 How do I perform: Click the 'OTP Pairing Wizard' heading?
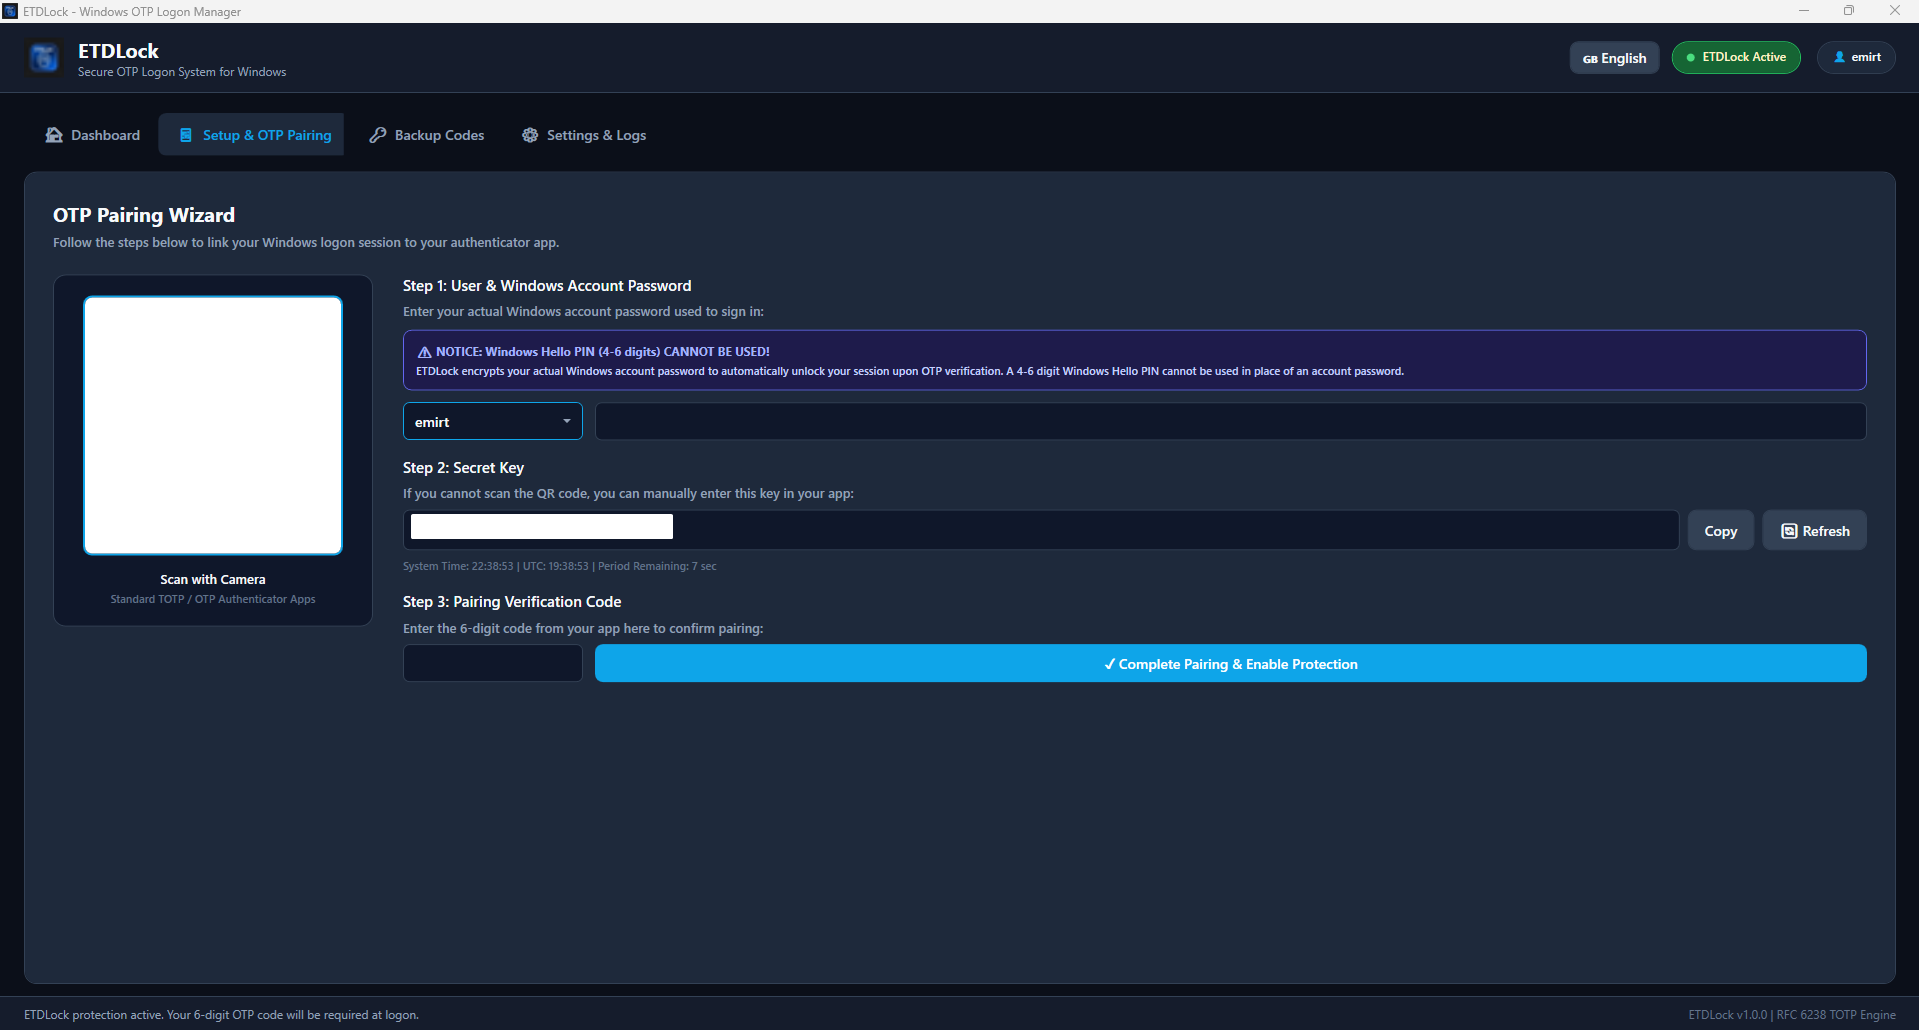click(x=144, y=215)
